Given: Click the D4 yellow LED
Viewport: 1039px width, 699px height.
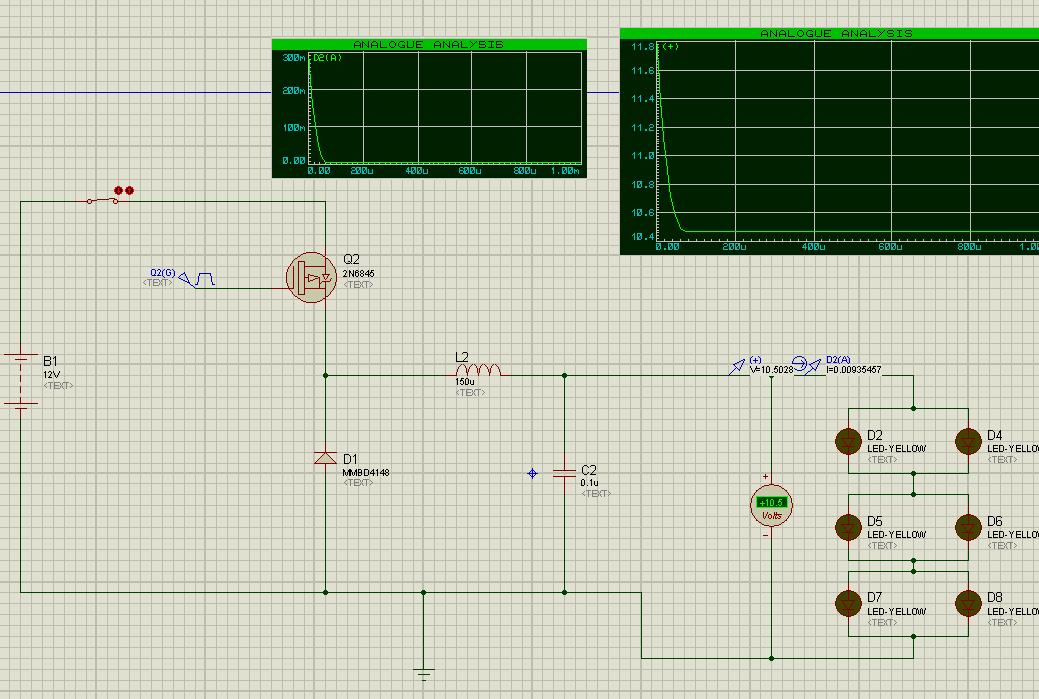Looking at the screenshot, I should click(x=968, y=441).
